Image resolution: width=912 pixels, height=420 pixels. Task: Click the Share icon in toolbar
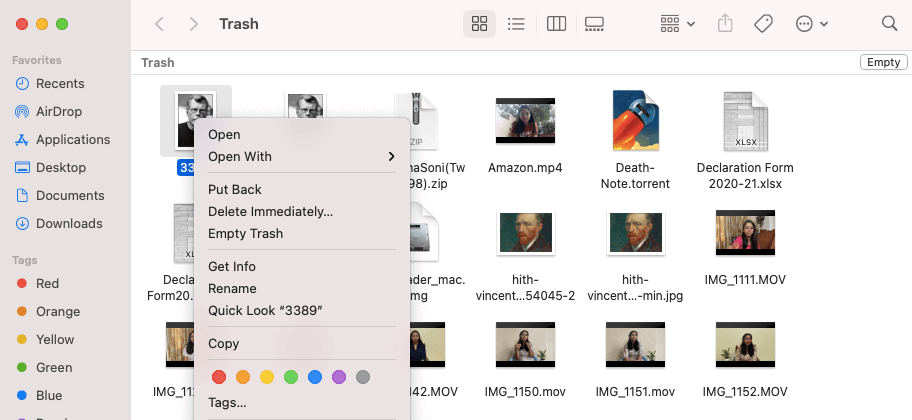(726, 24)
